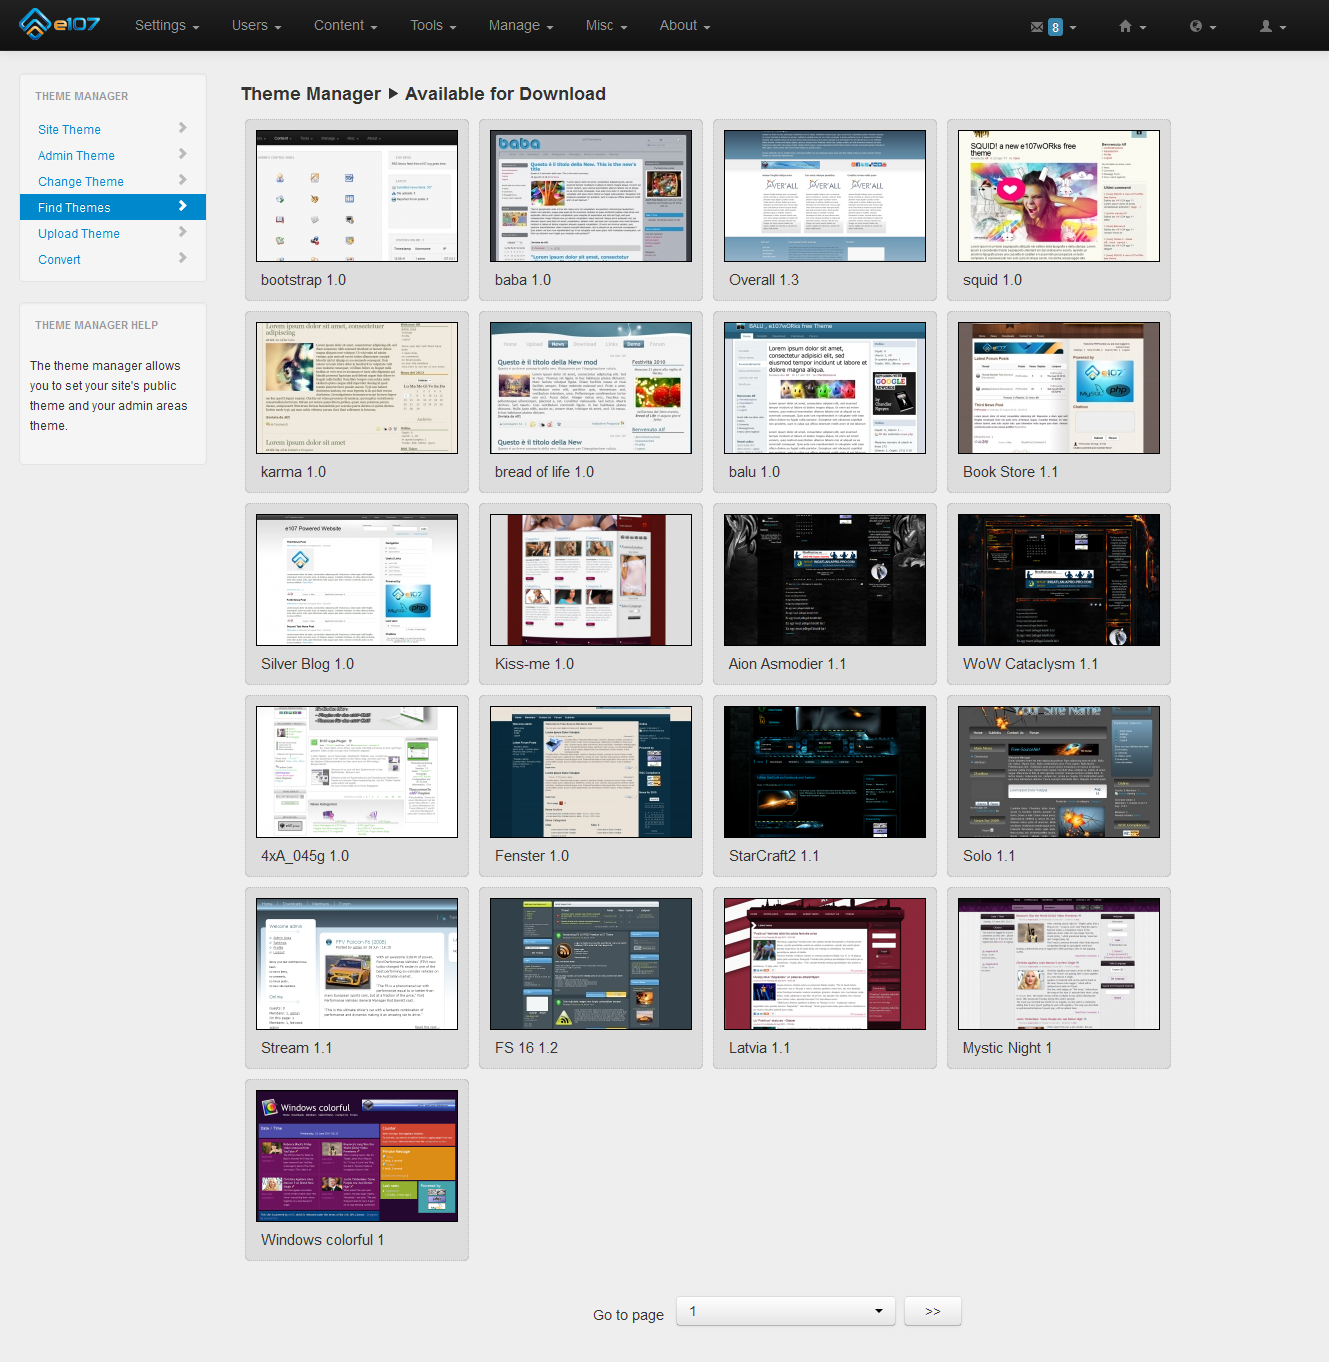Open the Manage menu
Image resolution: width=1329 pixels, height=1362 pixels.
521,25
